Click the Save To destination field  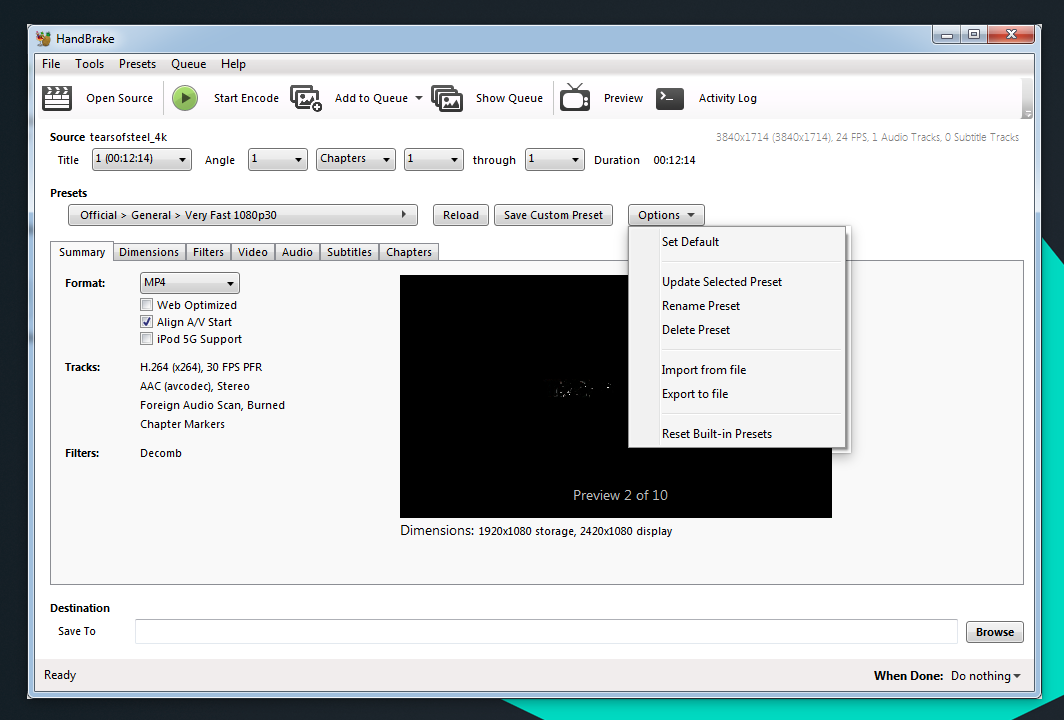click(x=546, y=631)
